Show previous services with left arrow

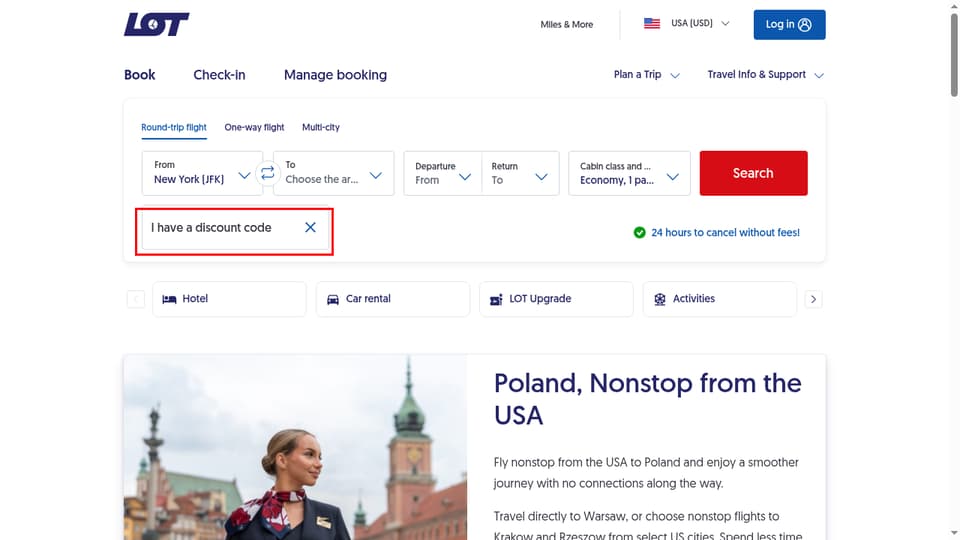tap(136, 299)
